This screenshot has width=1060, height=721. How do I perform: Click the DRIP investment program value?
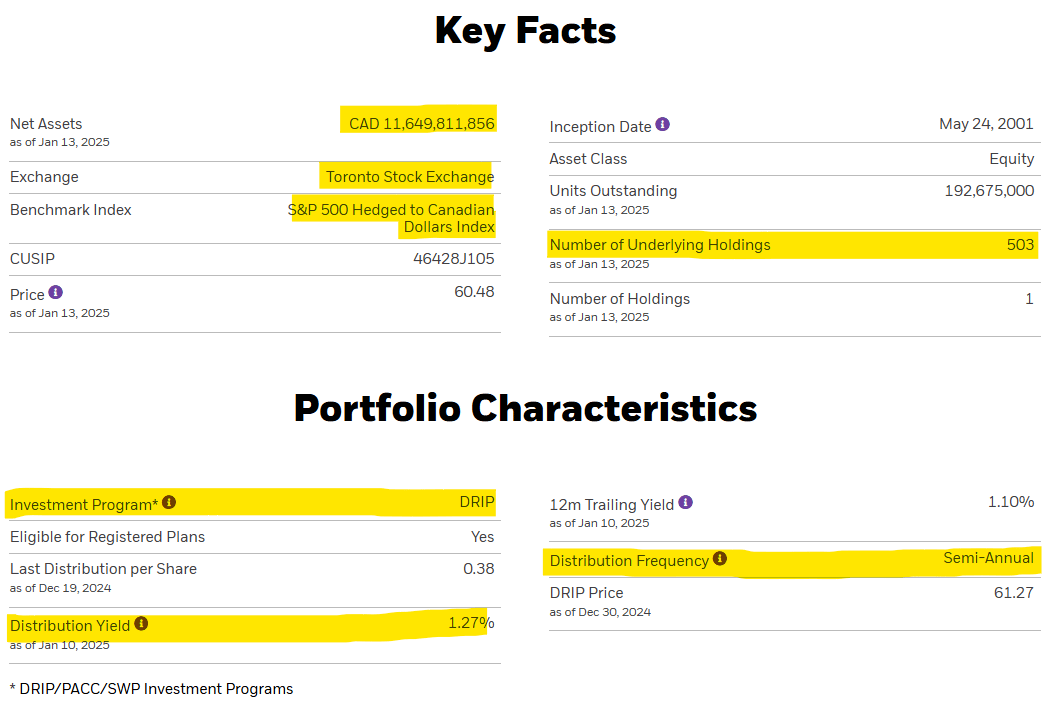pos(477,502)
